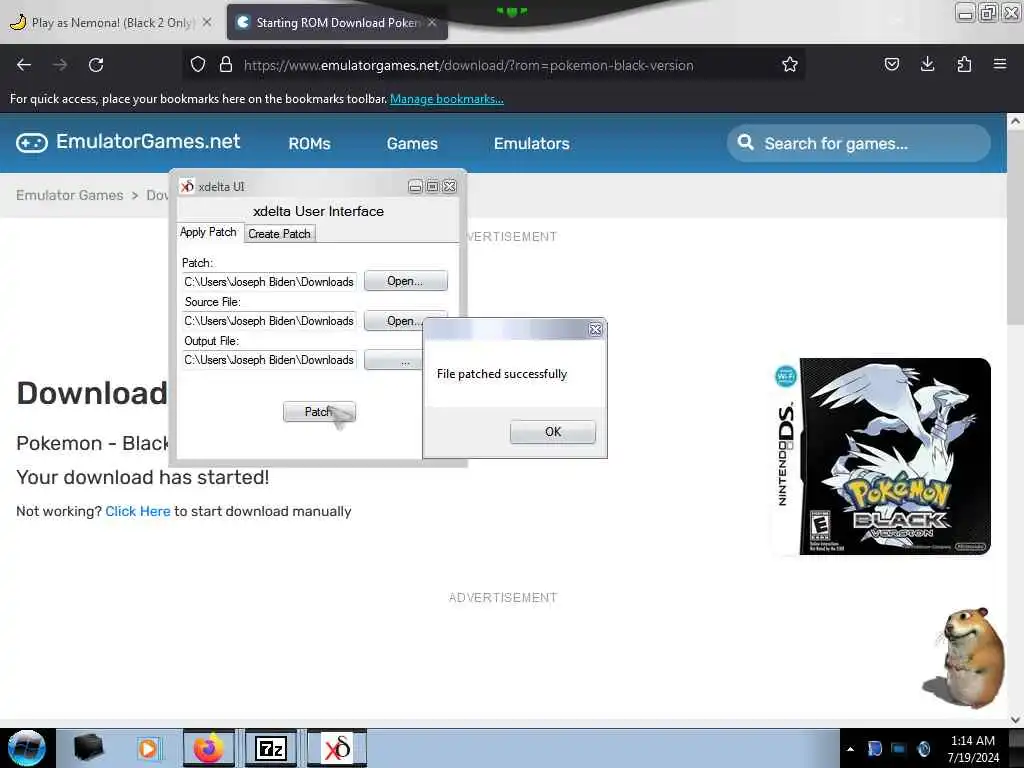Open the black box taskbar app
1024x768 pixels.
pos(89,748)
